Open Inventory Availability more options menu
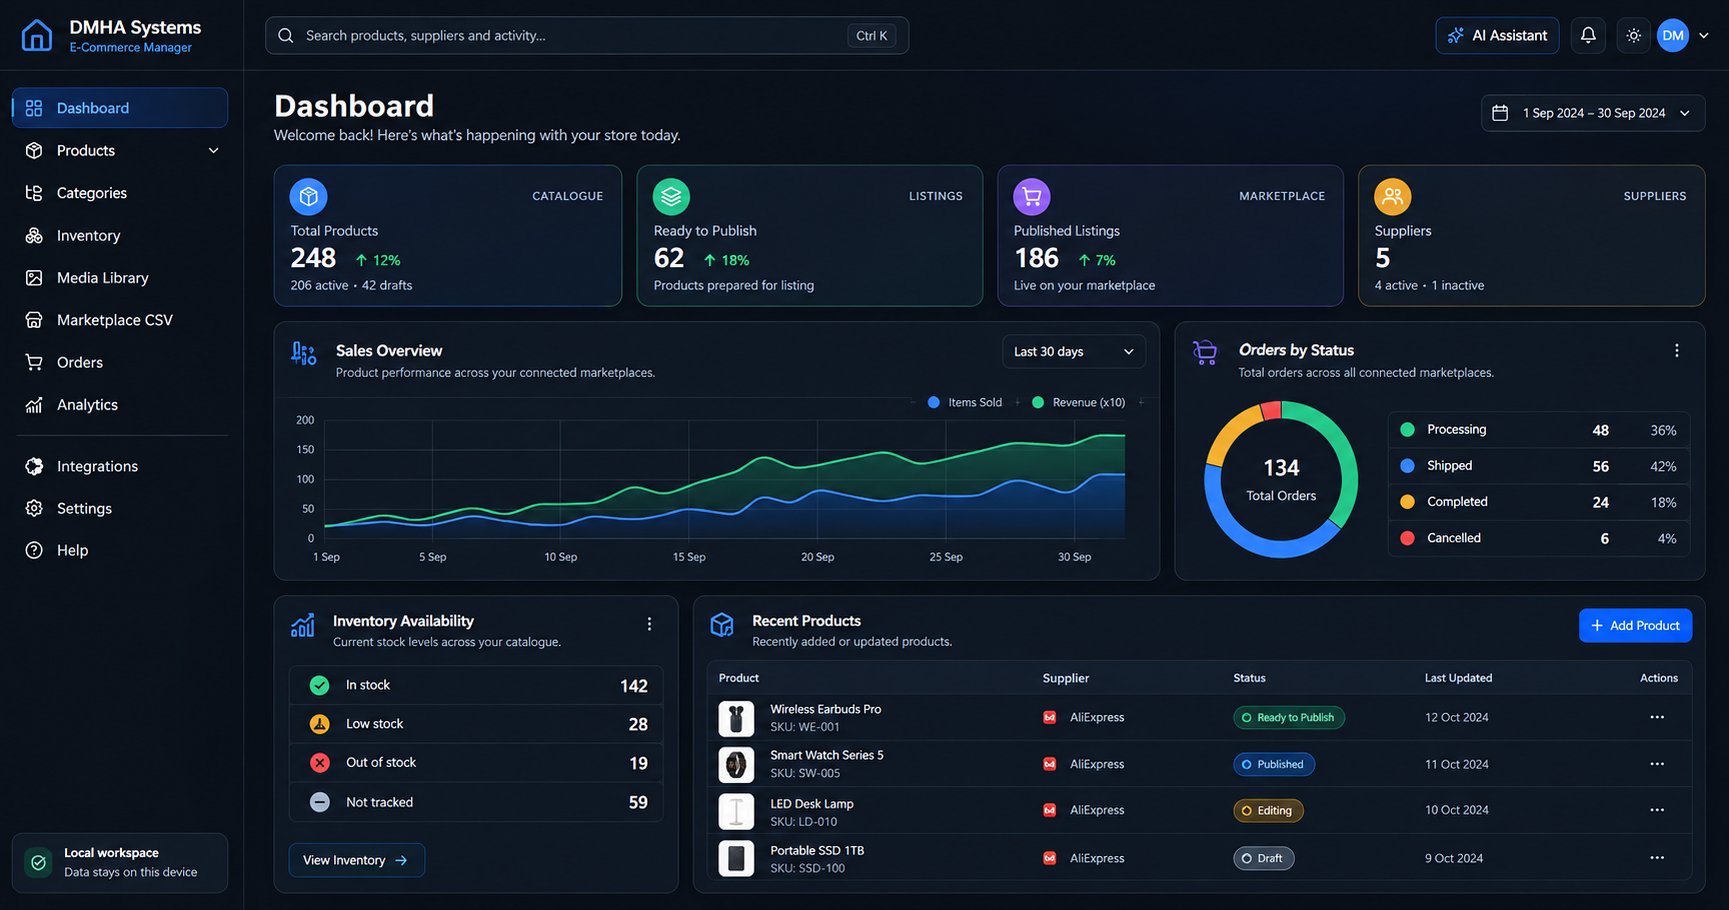The width and height of the screenshot is (1729, 910). (x=649, y=624)
